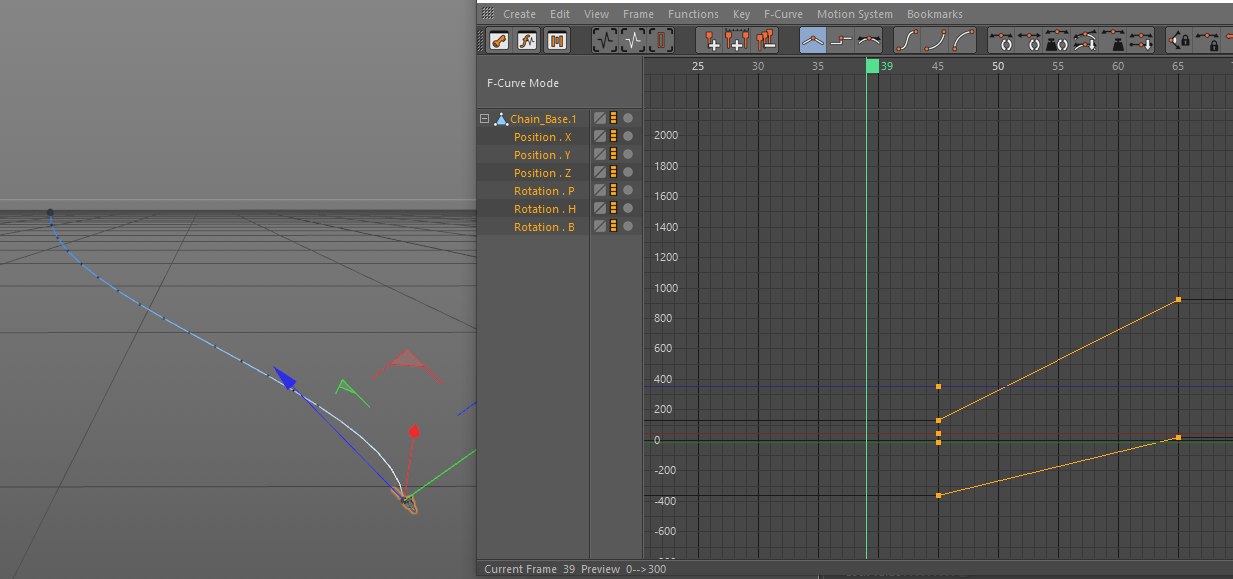Click 'Current Frame 39' in status bar
Image resolution: width=1233 pixels, height=579 pixels.
click(x=528, y=569)
